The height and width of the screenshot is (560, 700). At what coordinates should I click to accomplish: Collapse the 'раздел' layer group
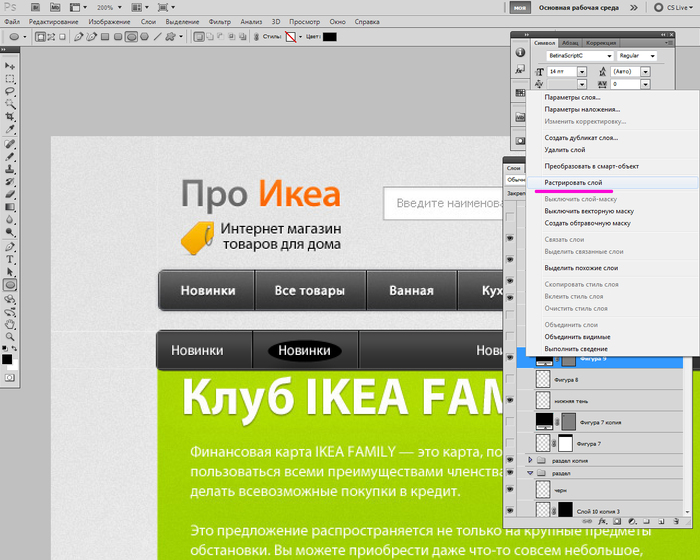(530, 472)
